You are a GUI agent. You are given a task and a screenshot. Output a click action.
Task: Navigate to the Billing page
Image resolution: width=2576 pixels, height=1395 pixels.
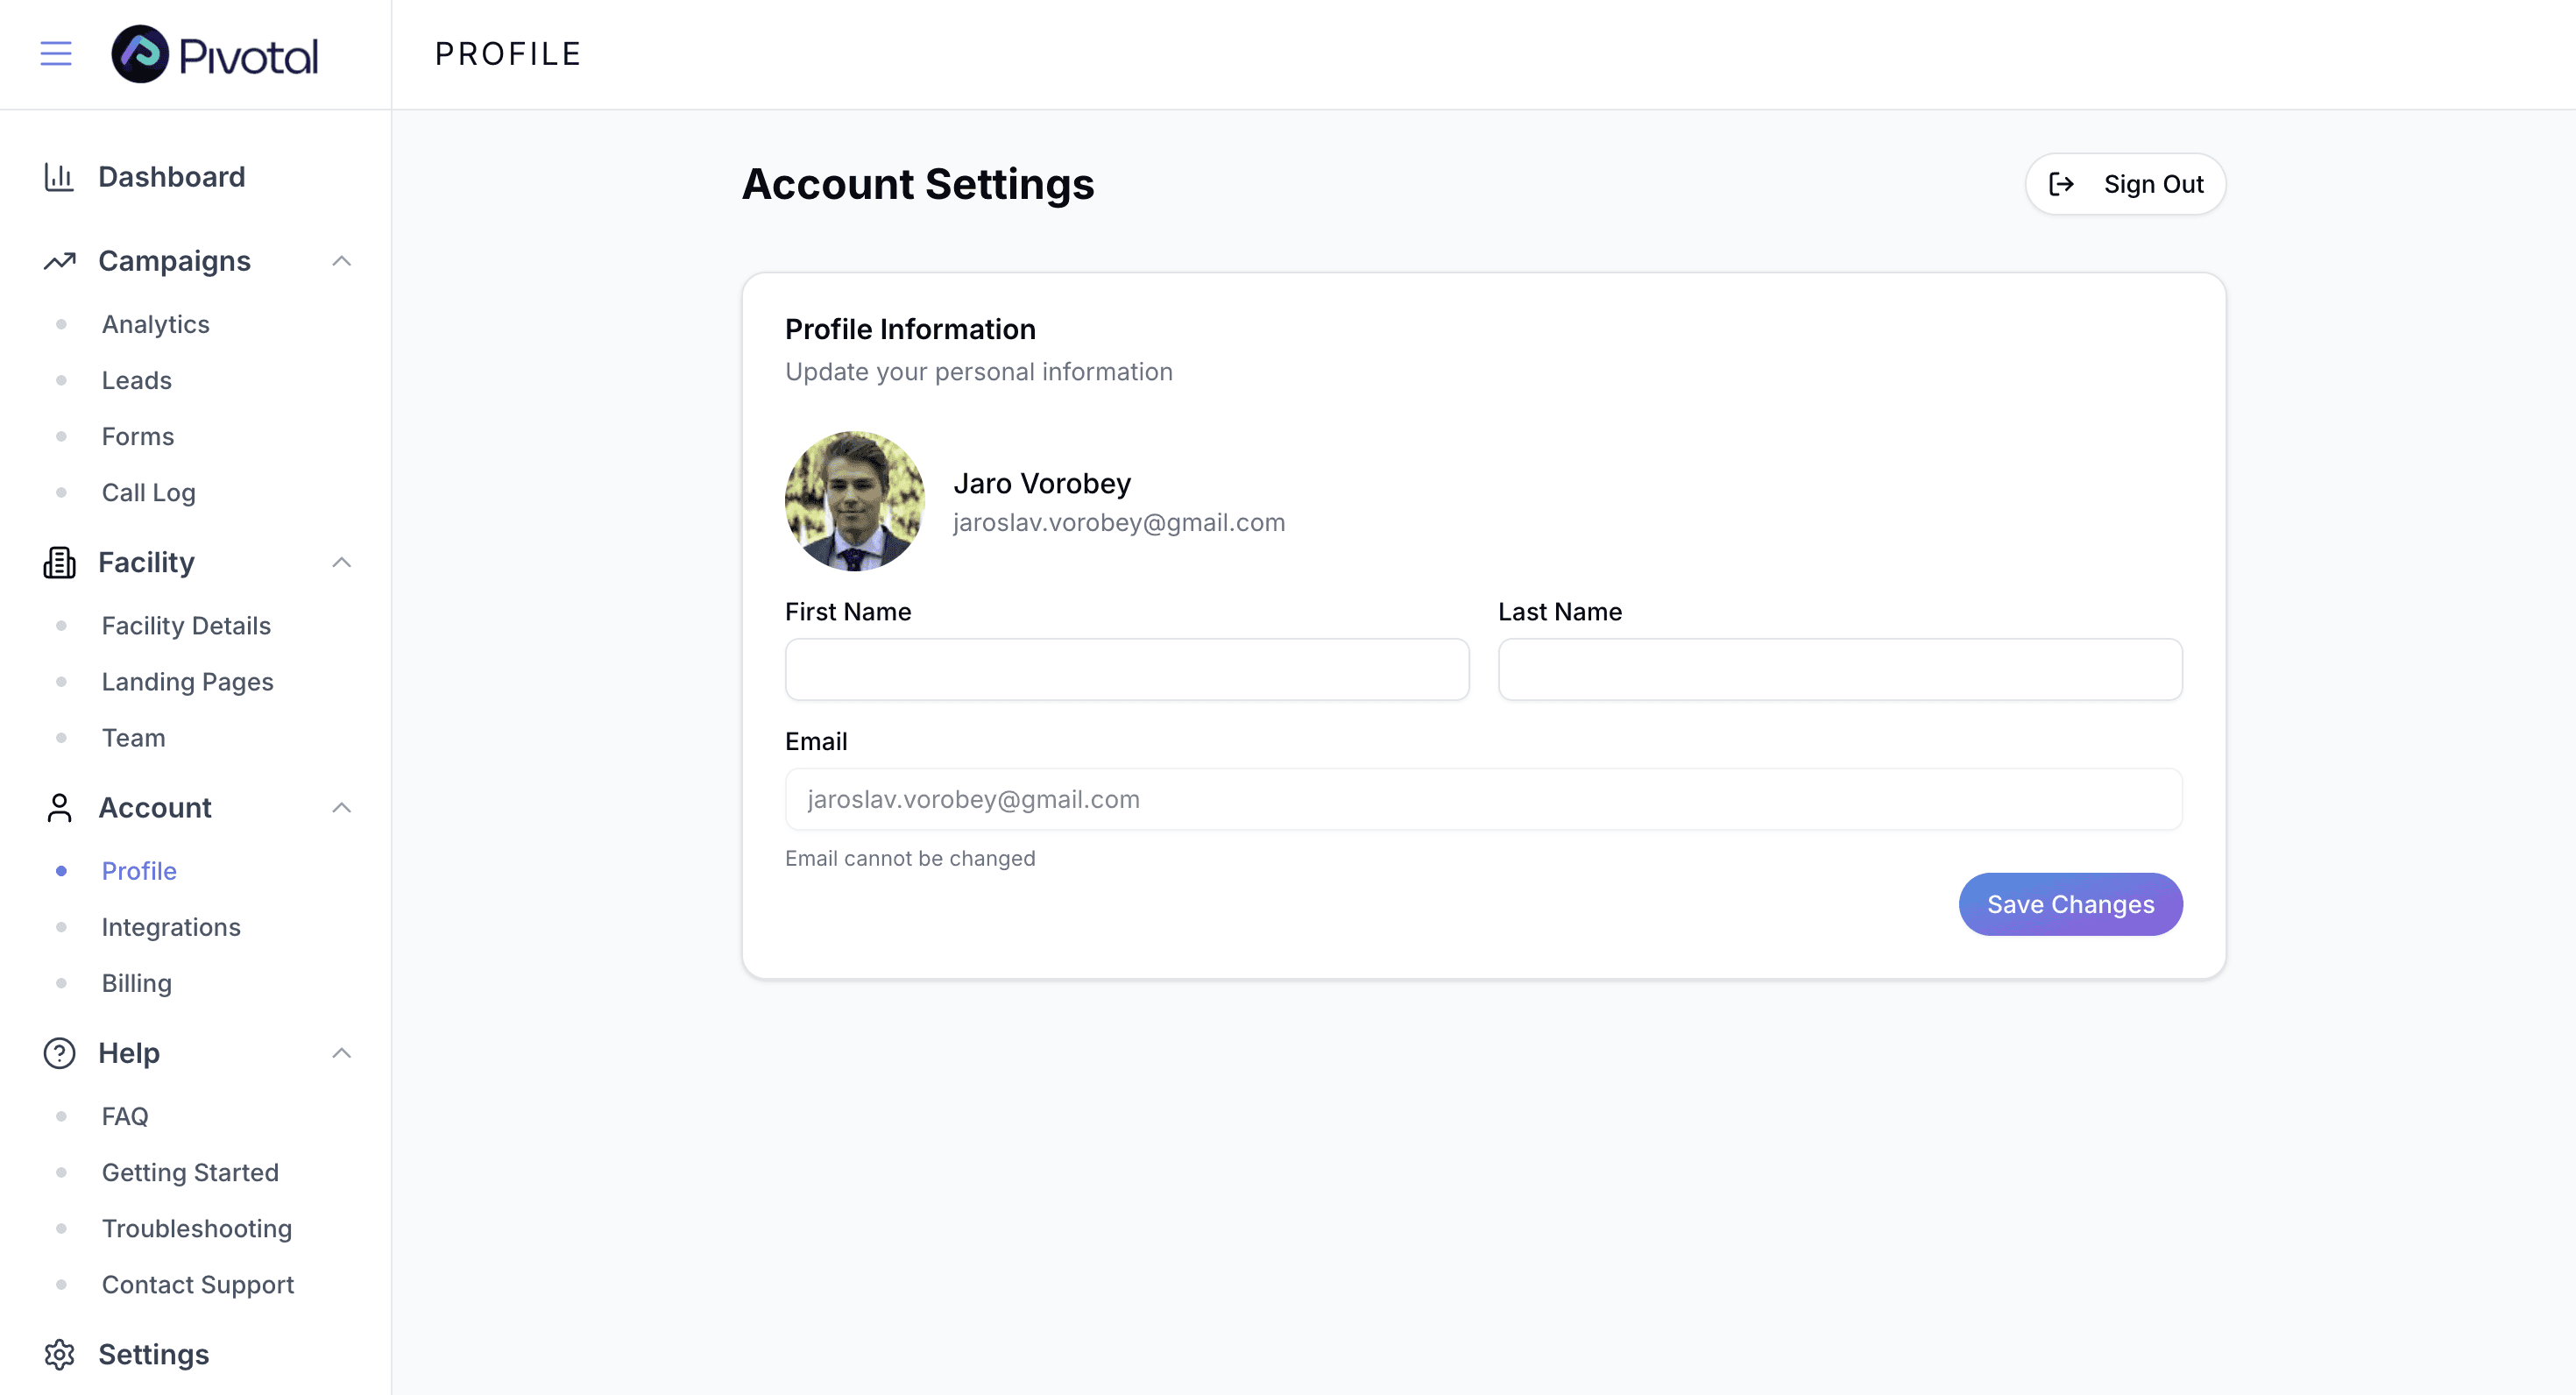pos(137,983)
